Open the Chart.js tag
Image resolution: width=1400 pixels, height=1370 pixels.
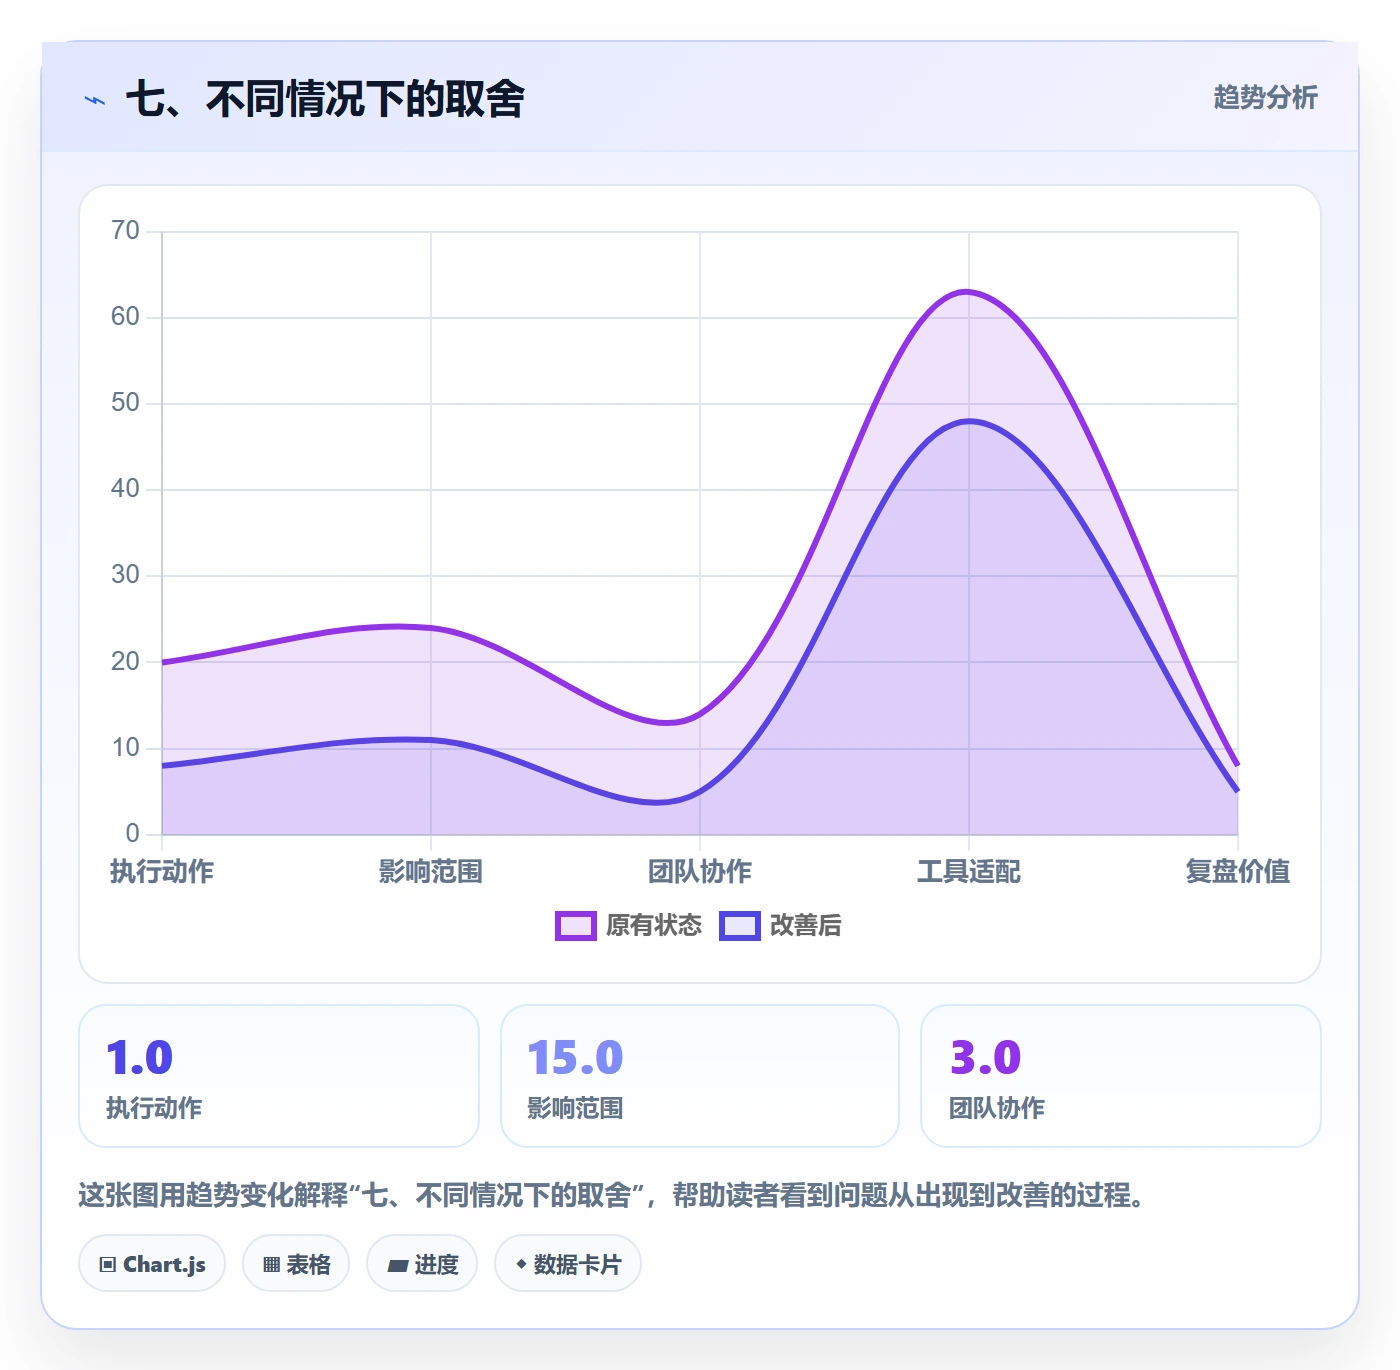152,1264
